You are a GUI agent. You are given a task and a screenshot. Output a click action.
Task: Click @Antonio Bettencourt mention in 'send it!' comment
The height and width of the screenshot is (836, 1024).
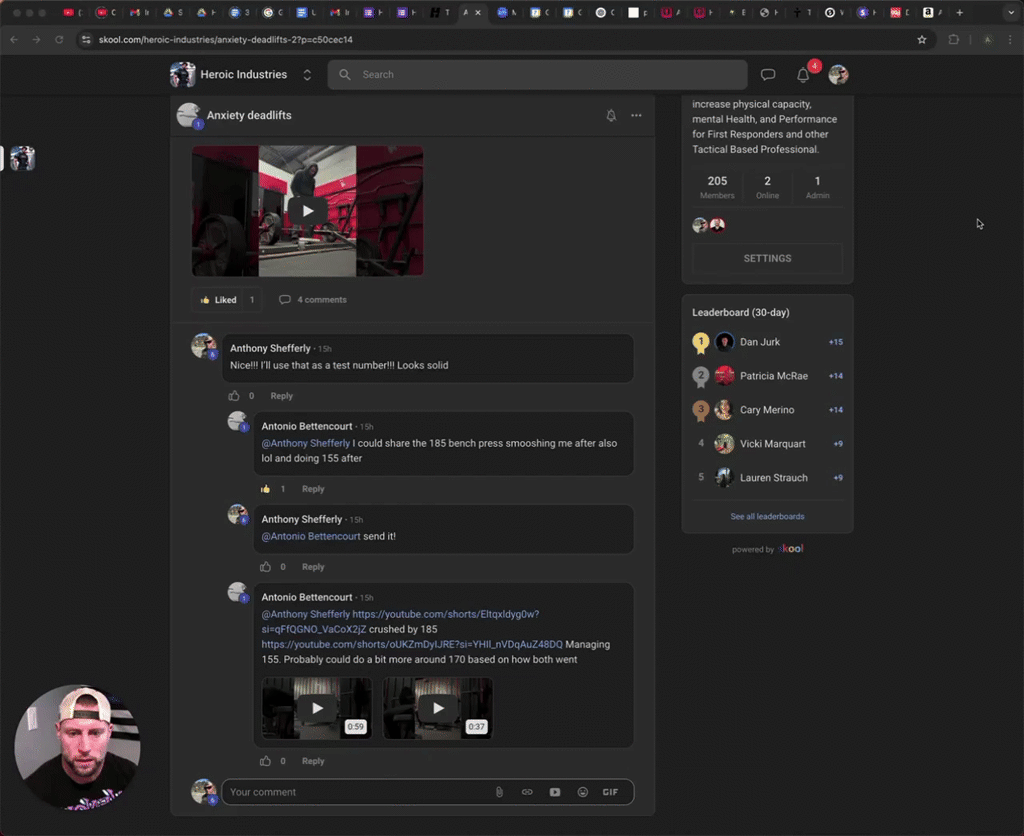click(x=311, y=536)
